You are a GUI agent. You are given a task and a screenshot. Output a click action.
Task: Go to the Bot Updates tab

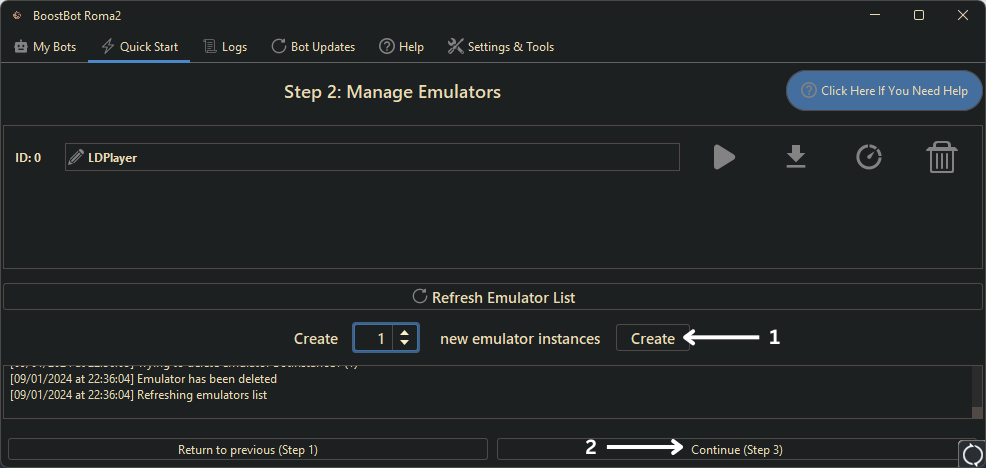click(313, 47)
